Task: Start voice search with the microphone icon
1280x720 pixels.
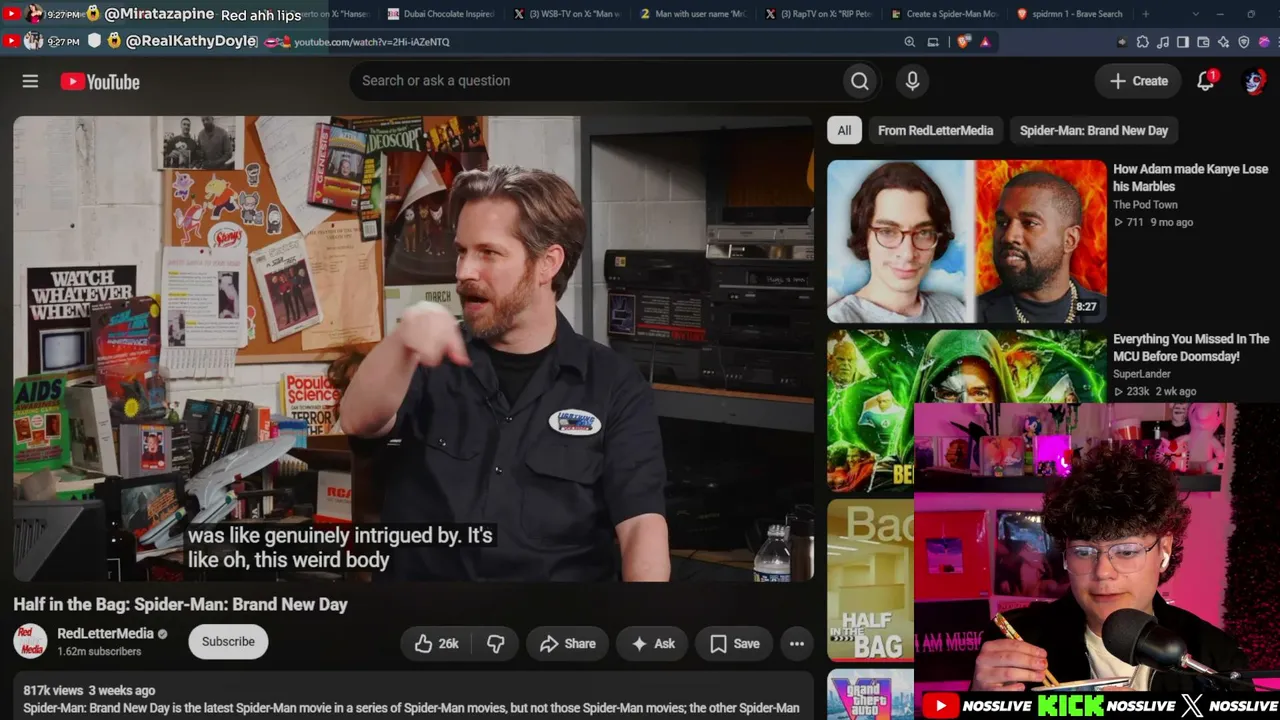Action: point(912,81)
